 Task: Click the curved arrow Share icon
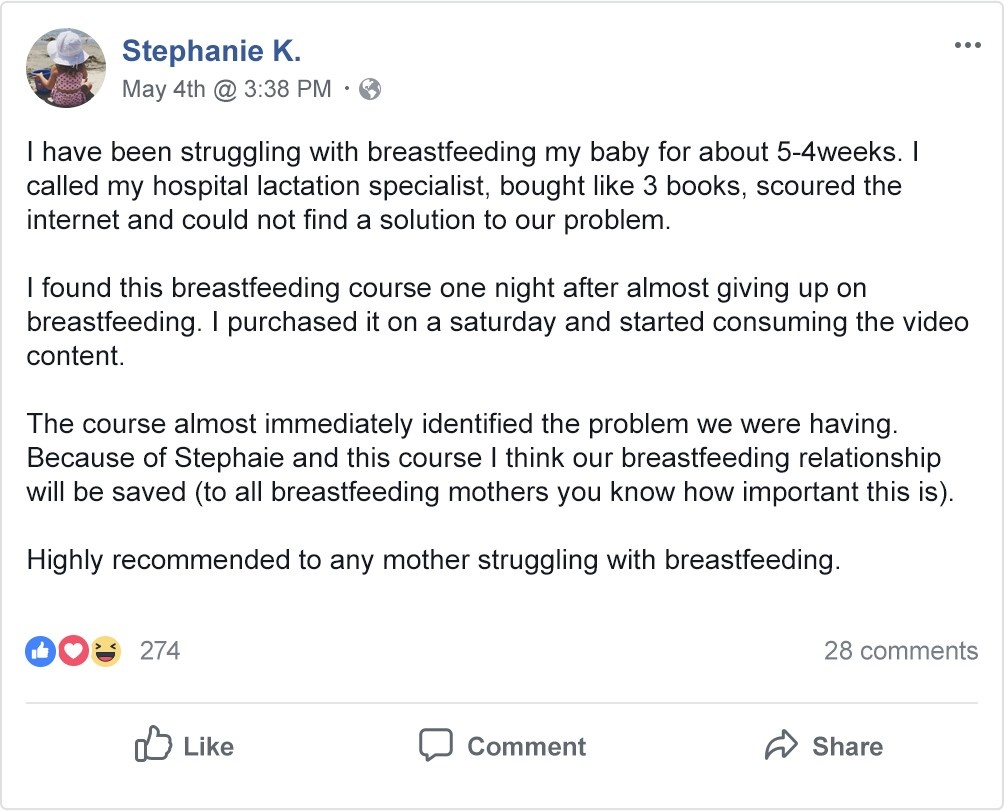(x=780, y=745)
